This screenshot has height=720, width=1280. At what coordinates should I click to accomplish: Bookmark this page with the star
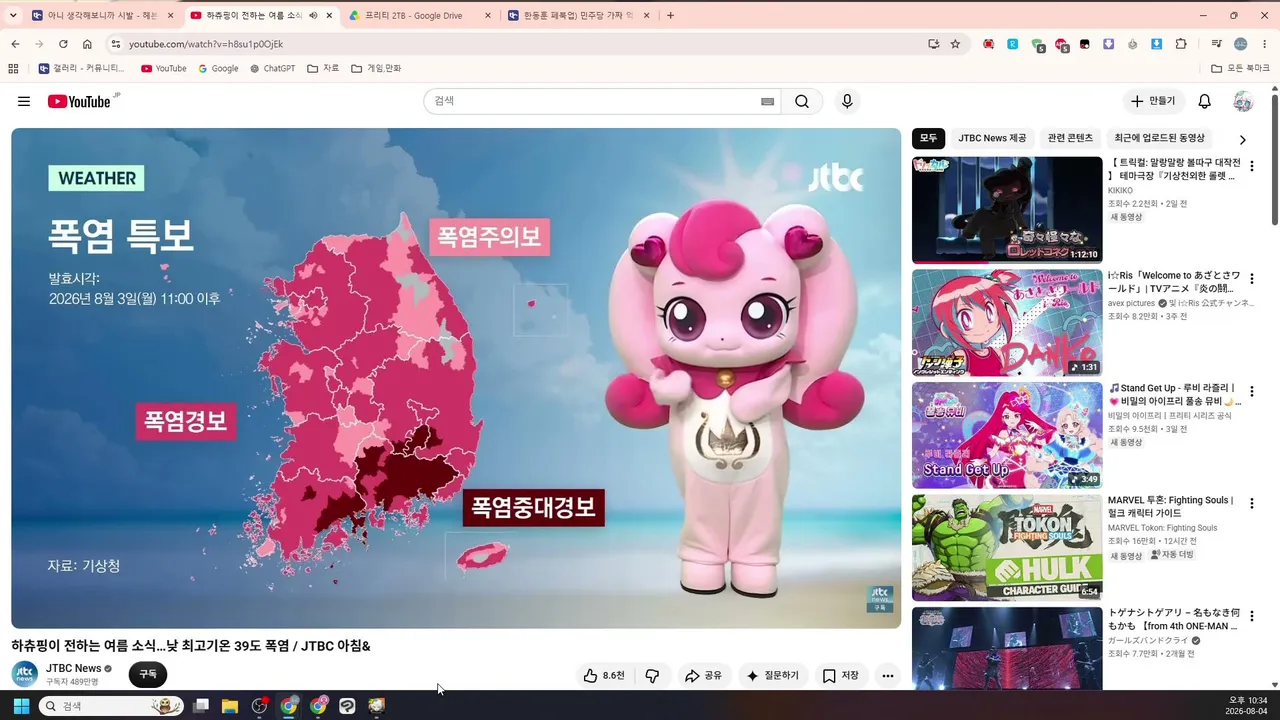click(x=955, y=44)
